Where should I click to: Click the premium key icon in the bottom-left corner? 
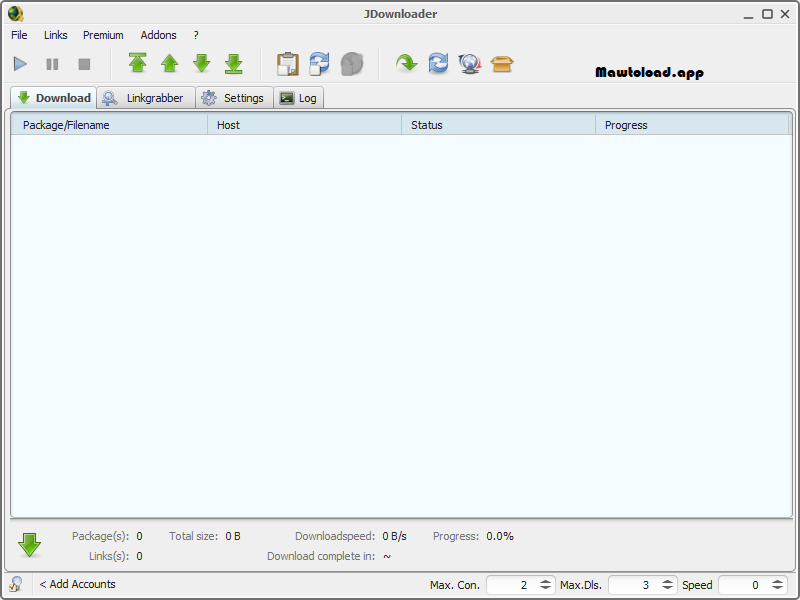16,584
